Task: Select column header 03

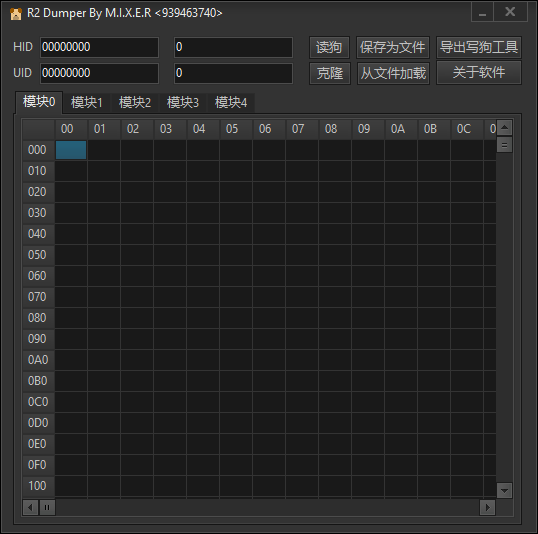Action: [x=170, y=129]
